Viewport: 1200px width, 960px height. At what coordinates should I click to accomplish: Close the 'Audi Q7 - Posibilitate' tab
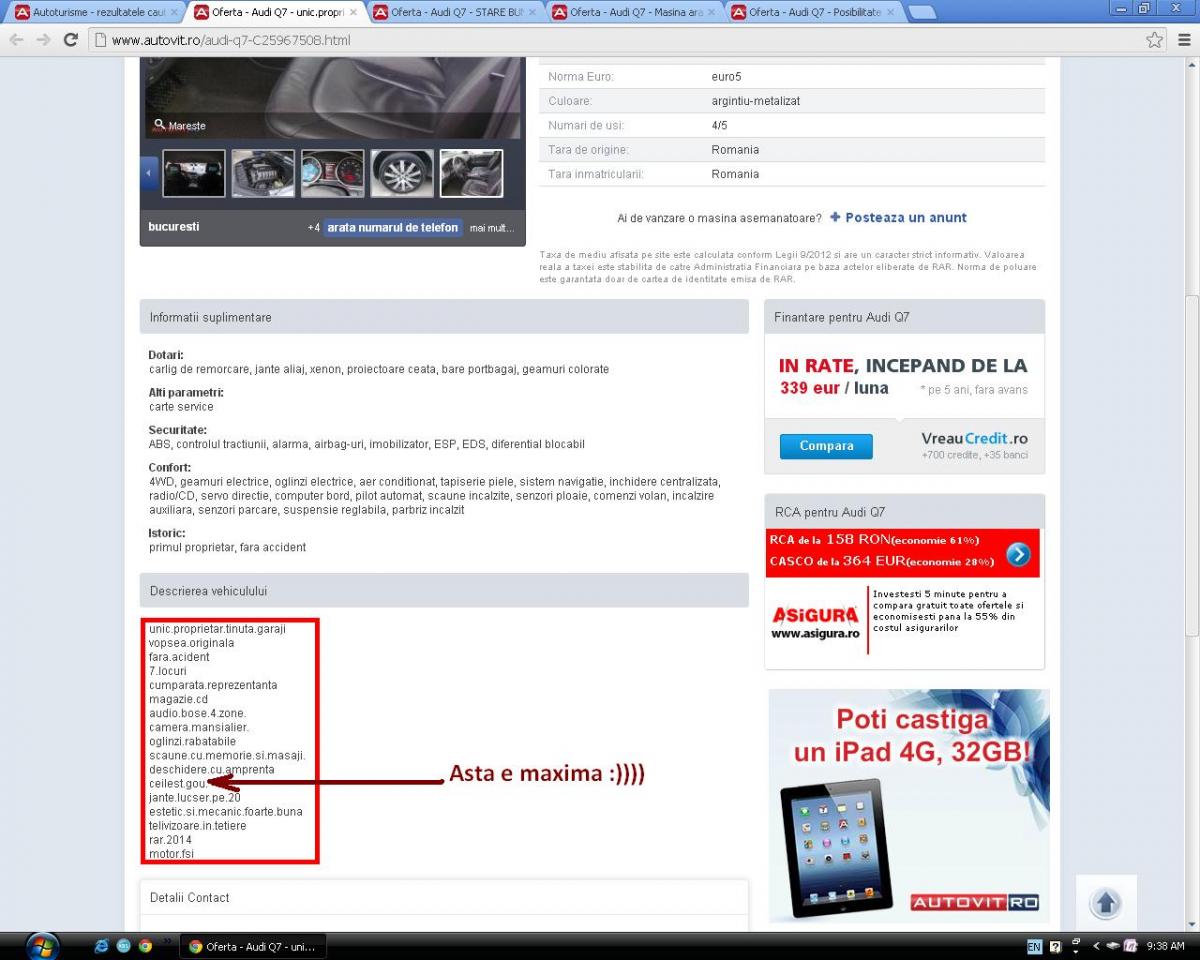(890, 13)
